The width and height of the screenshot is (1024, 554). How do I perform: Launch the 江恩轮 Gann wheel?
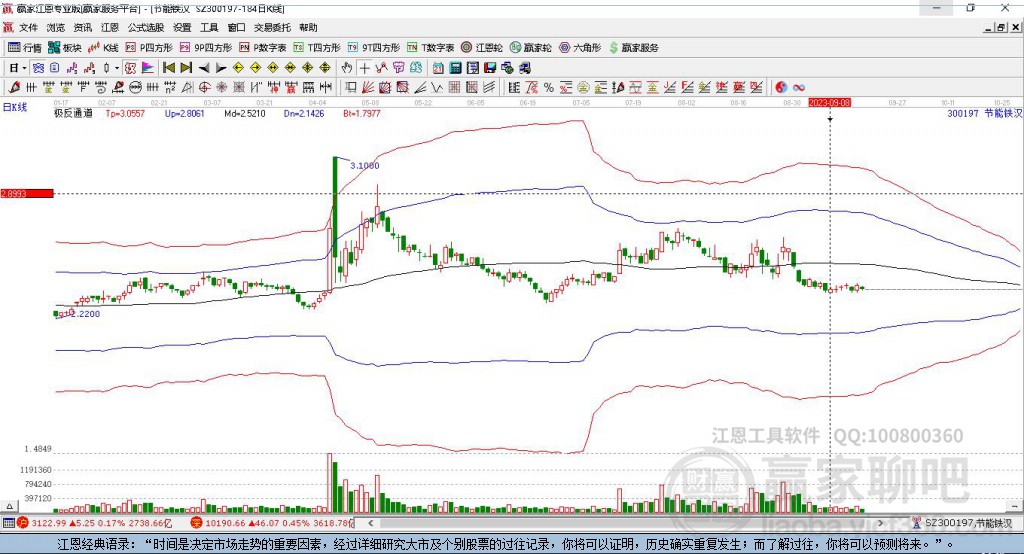coord(482,48)
